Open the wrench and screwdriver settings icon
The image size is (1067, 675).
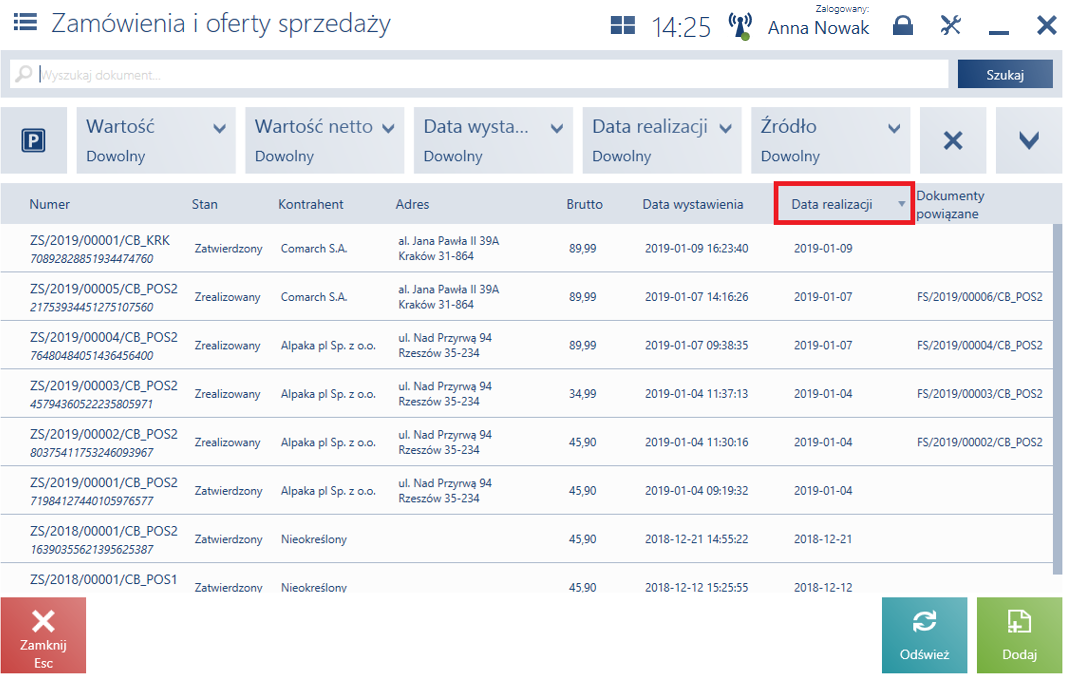(951, 26)
